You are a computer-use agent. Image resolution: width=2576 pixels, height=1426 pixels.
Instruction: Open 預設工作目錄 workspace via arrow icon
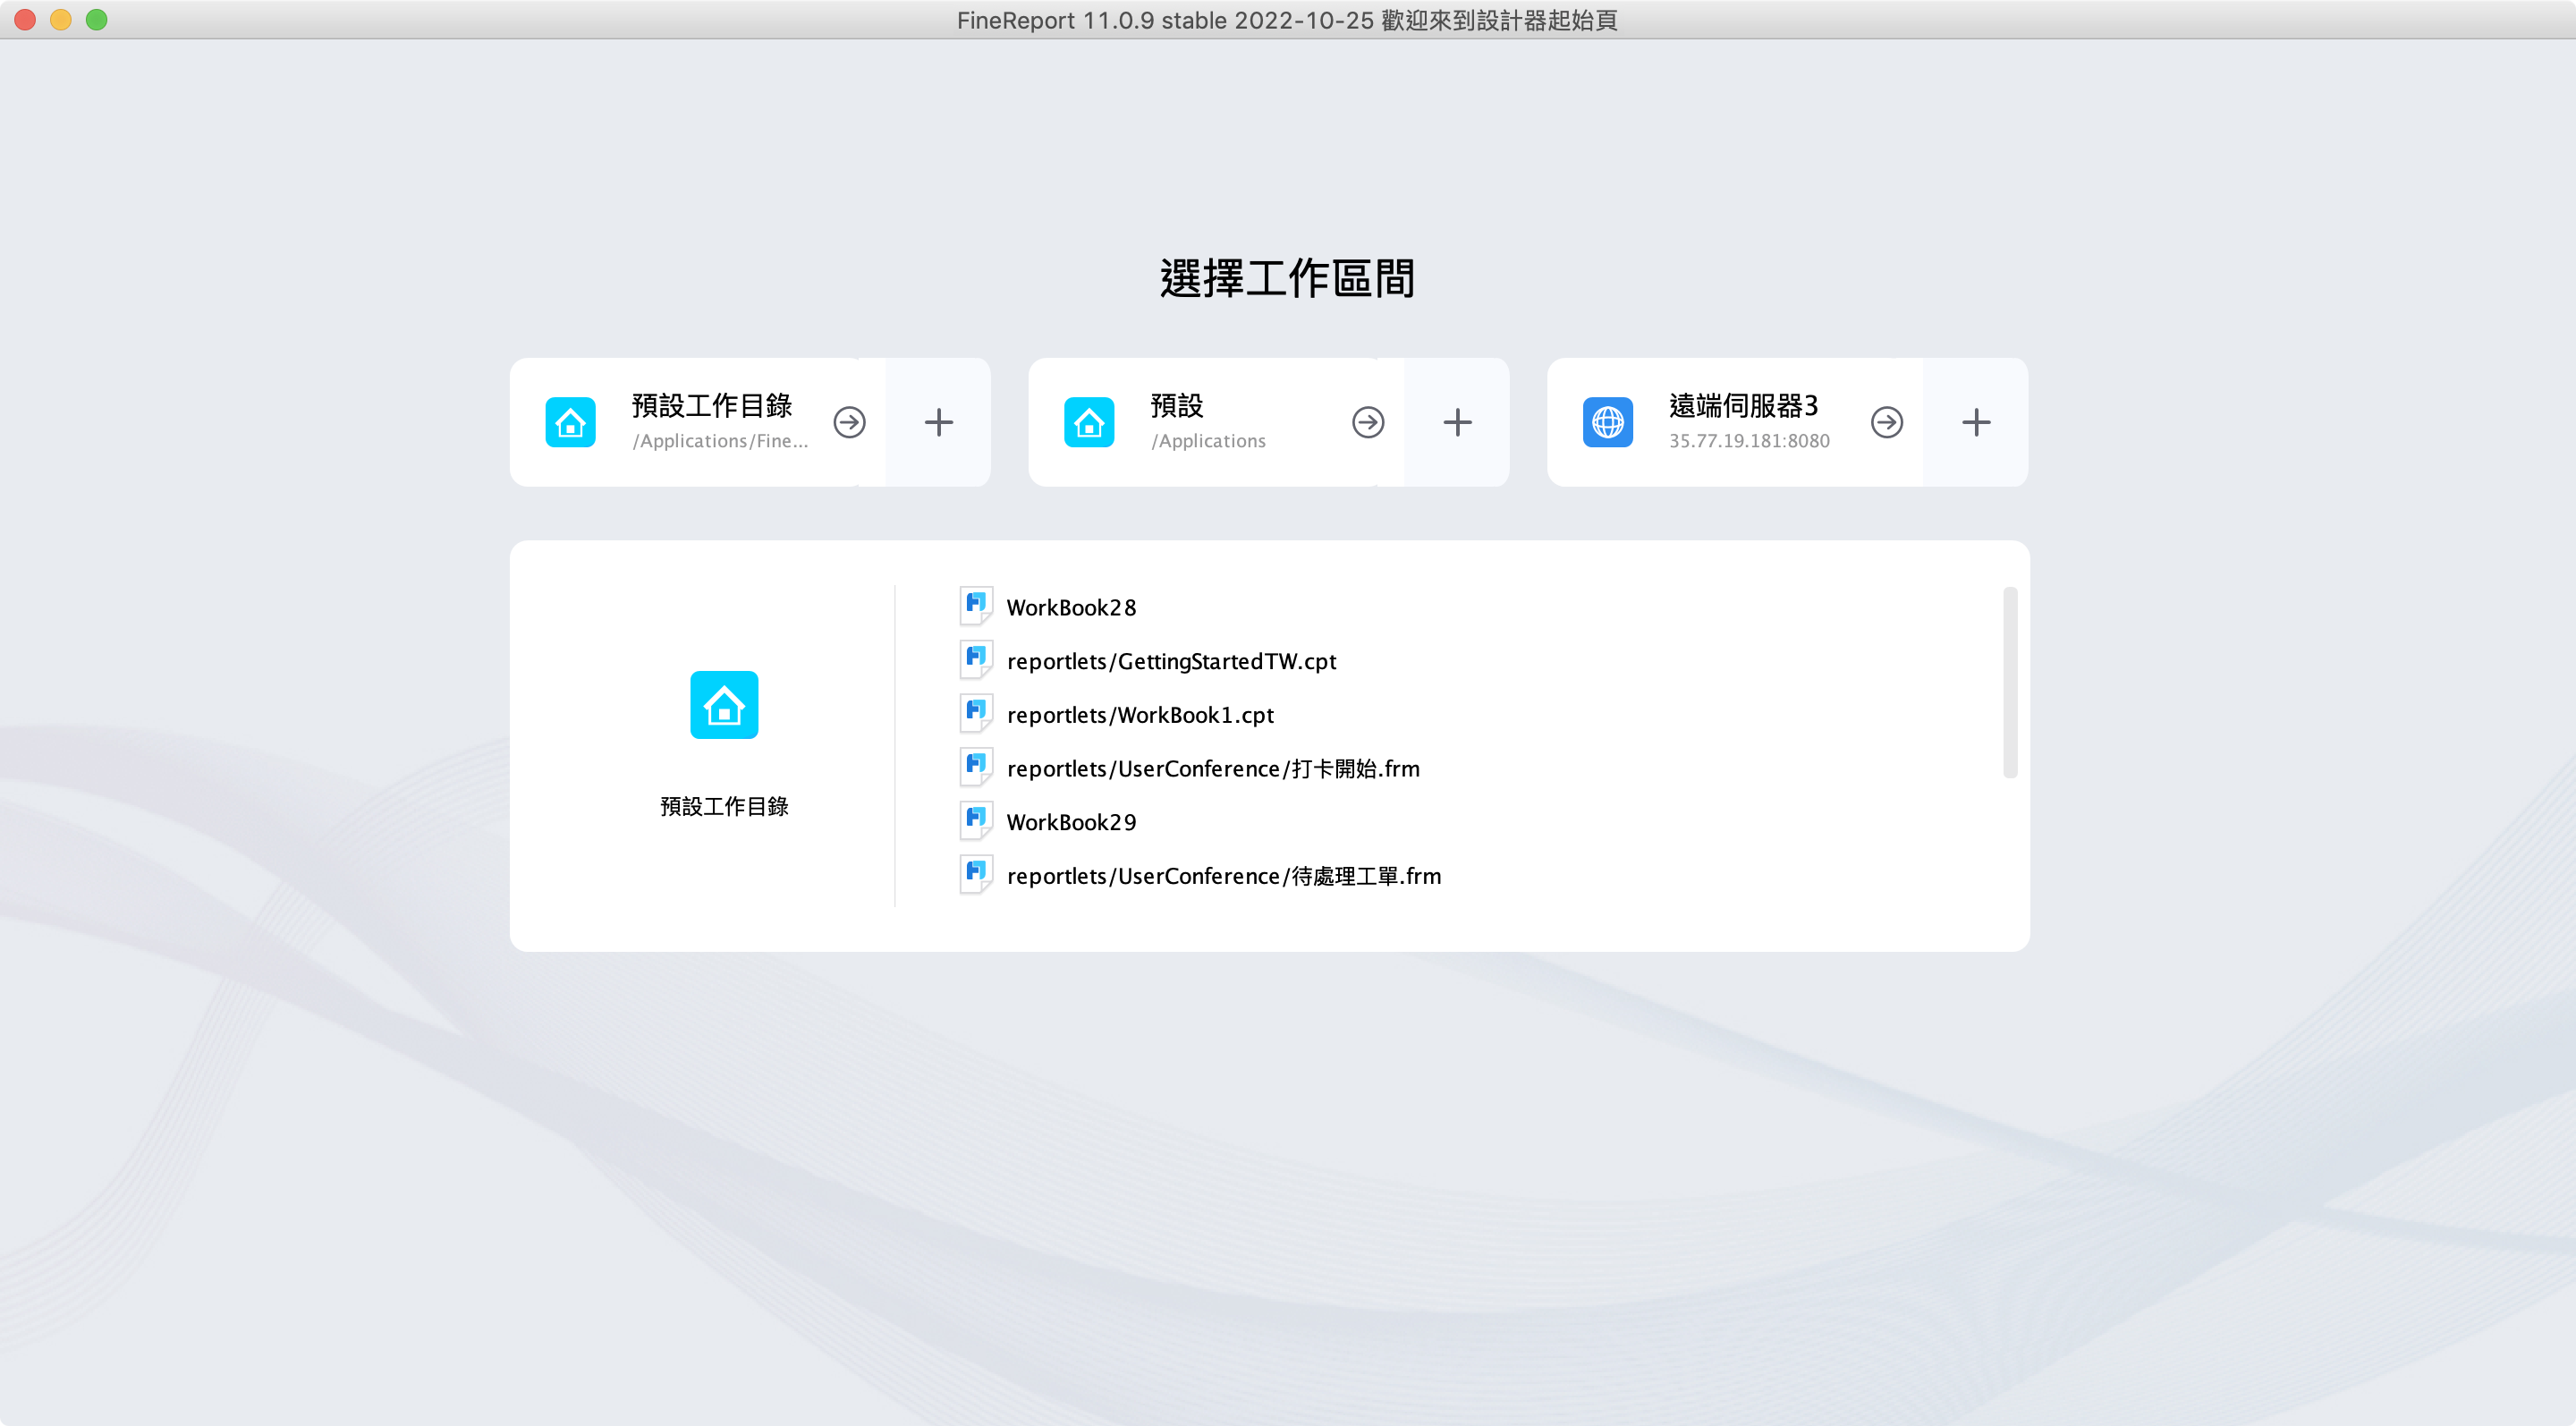coord(850,422)
